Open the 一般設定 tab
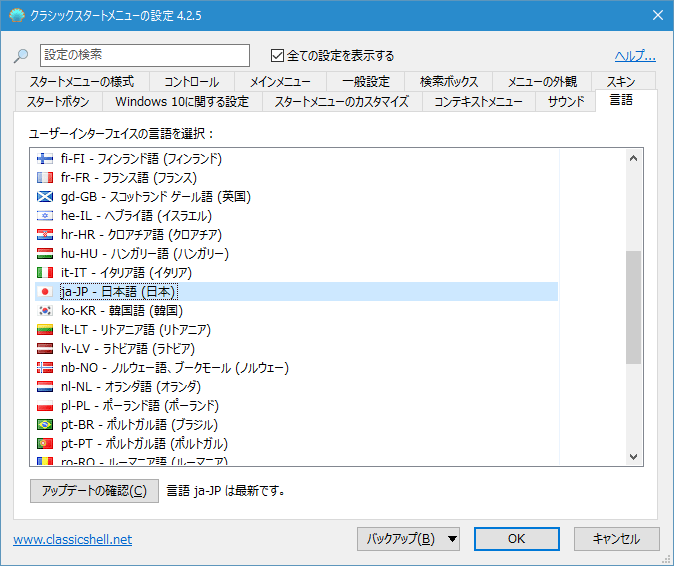 tap(365, 81)
